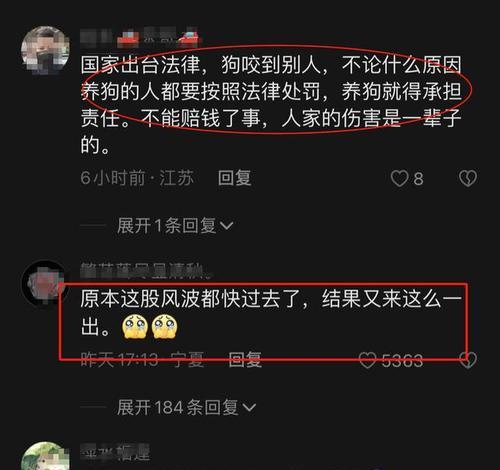Tap the 昨天17:13 宁夏 timestamp
The width and height of the screenshot is (500, 470).
point(142,360)
